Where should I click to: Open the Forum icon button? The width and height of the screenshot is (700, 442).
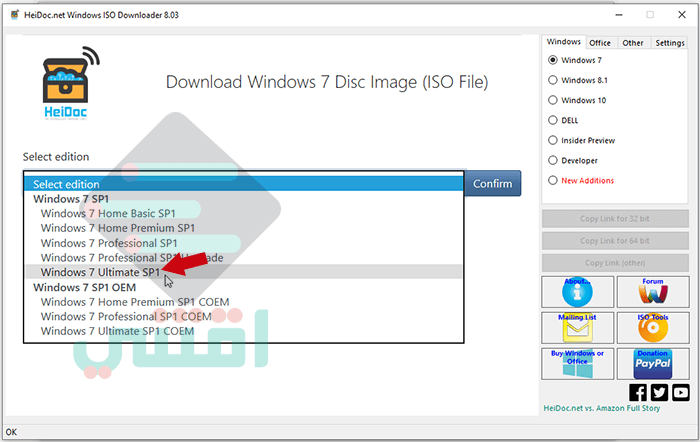[653, 292]
